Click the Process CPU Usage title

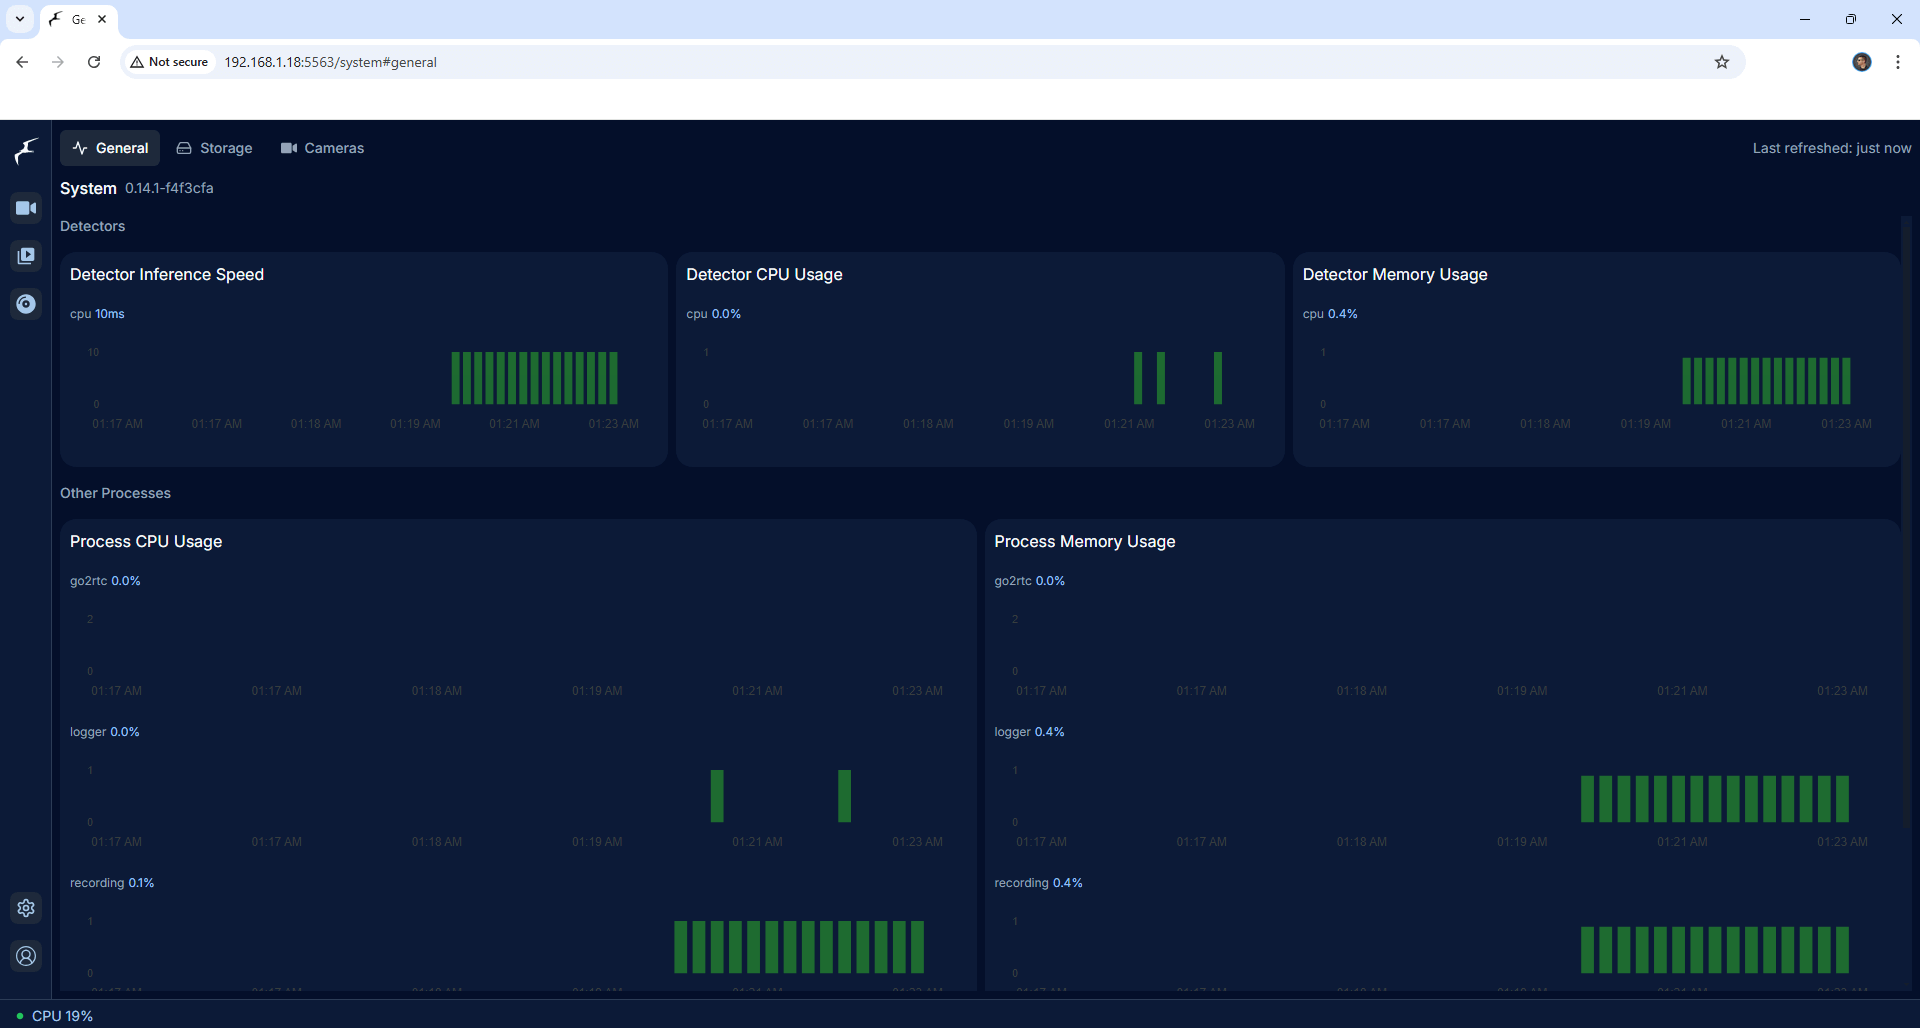point(146,541)
